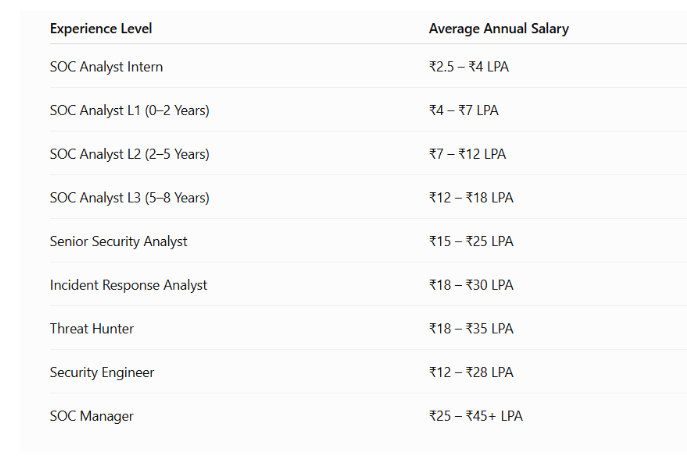
Task: Select SOC Analyst L2 (2–5 Years) entry
Action: (129, 154)
